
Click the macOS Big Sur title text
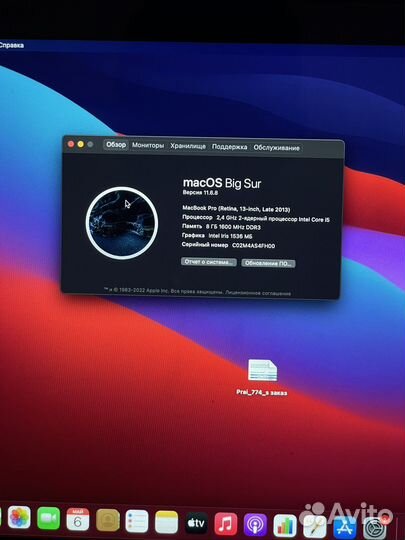click(222, 183)
